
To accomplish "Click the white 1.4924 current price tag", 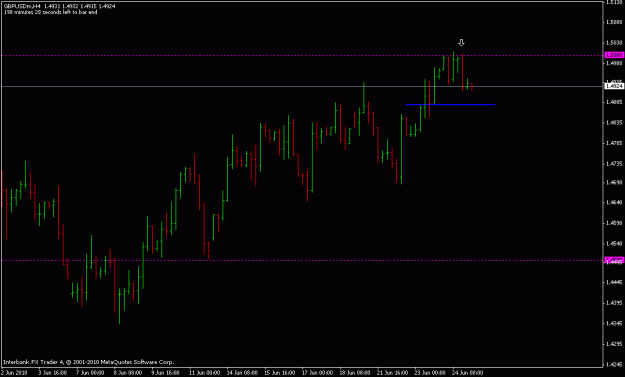I will [614, 86].
